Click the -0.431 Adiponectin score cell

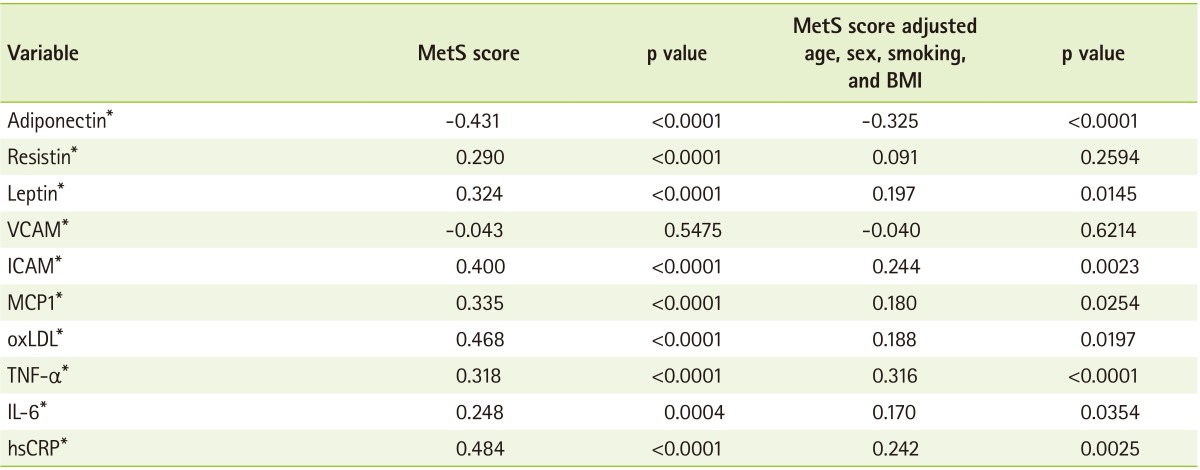pos(467,123)
